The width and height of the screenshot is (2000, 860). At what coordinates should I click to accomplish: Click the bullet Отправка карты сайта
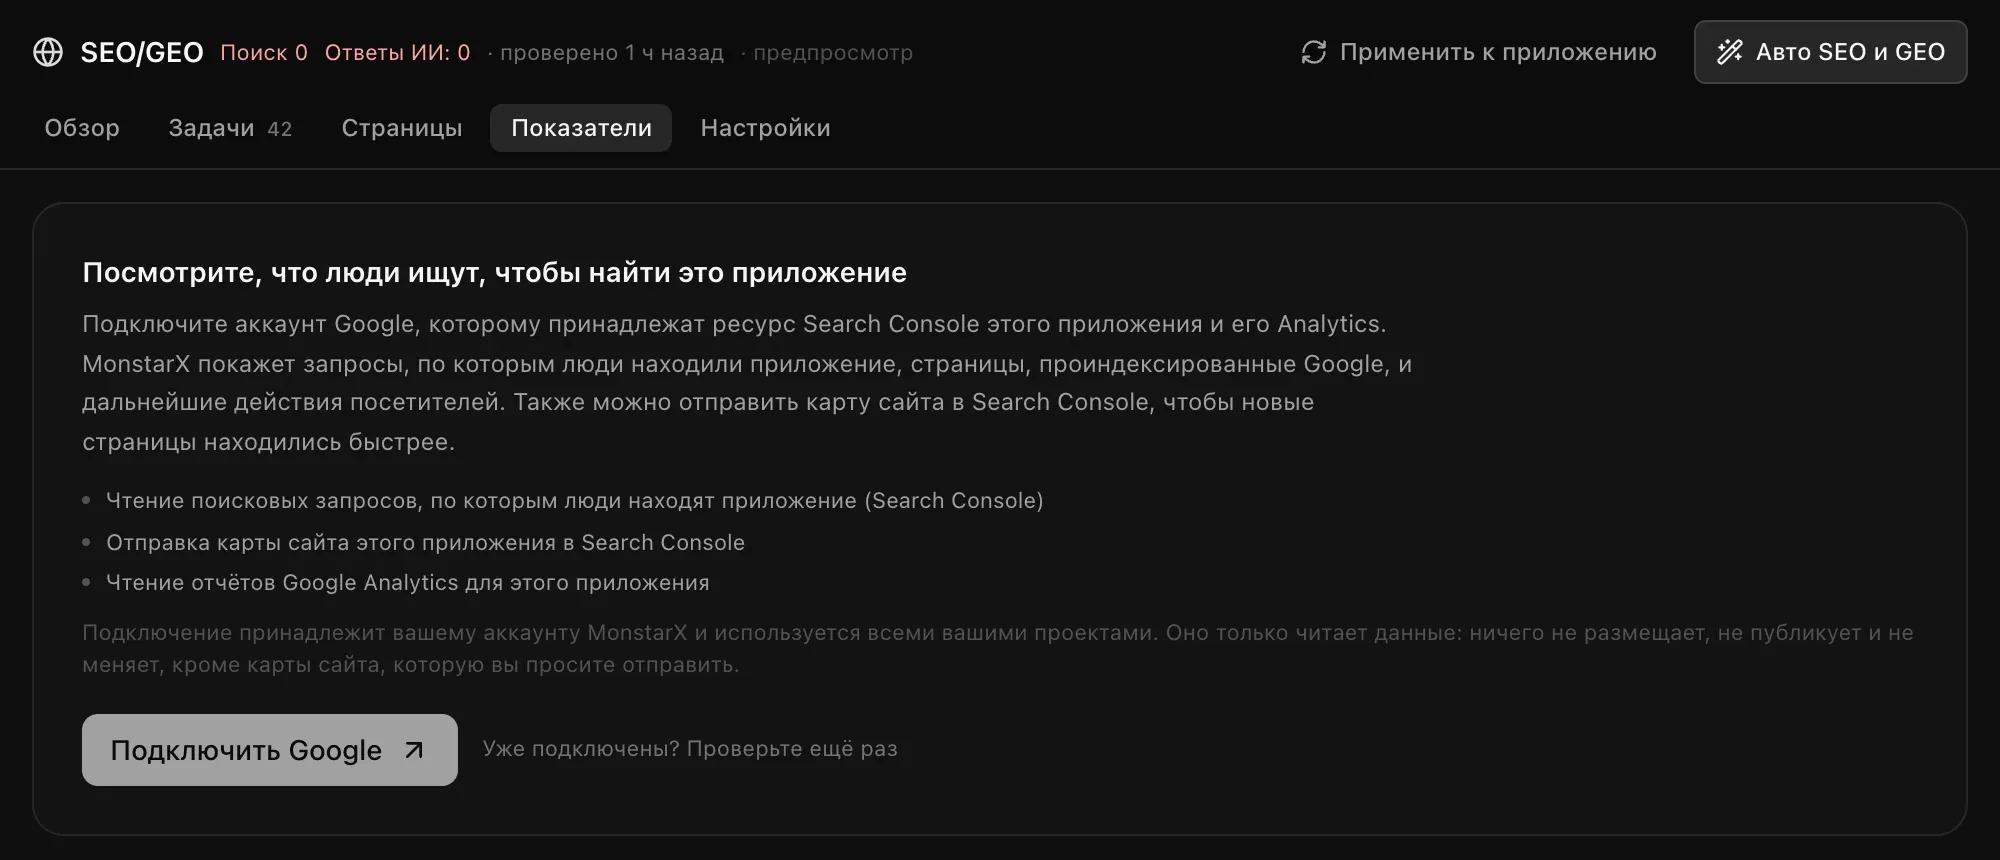(425, 542)
